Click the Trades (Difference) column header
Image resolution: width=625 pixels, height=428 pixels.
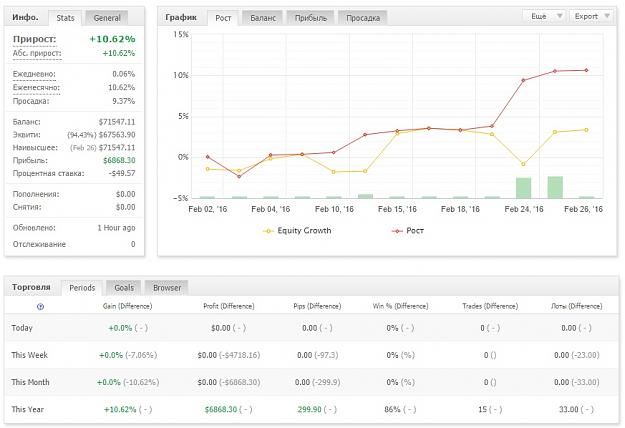coord(490,306)
